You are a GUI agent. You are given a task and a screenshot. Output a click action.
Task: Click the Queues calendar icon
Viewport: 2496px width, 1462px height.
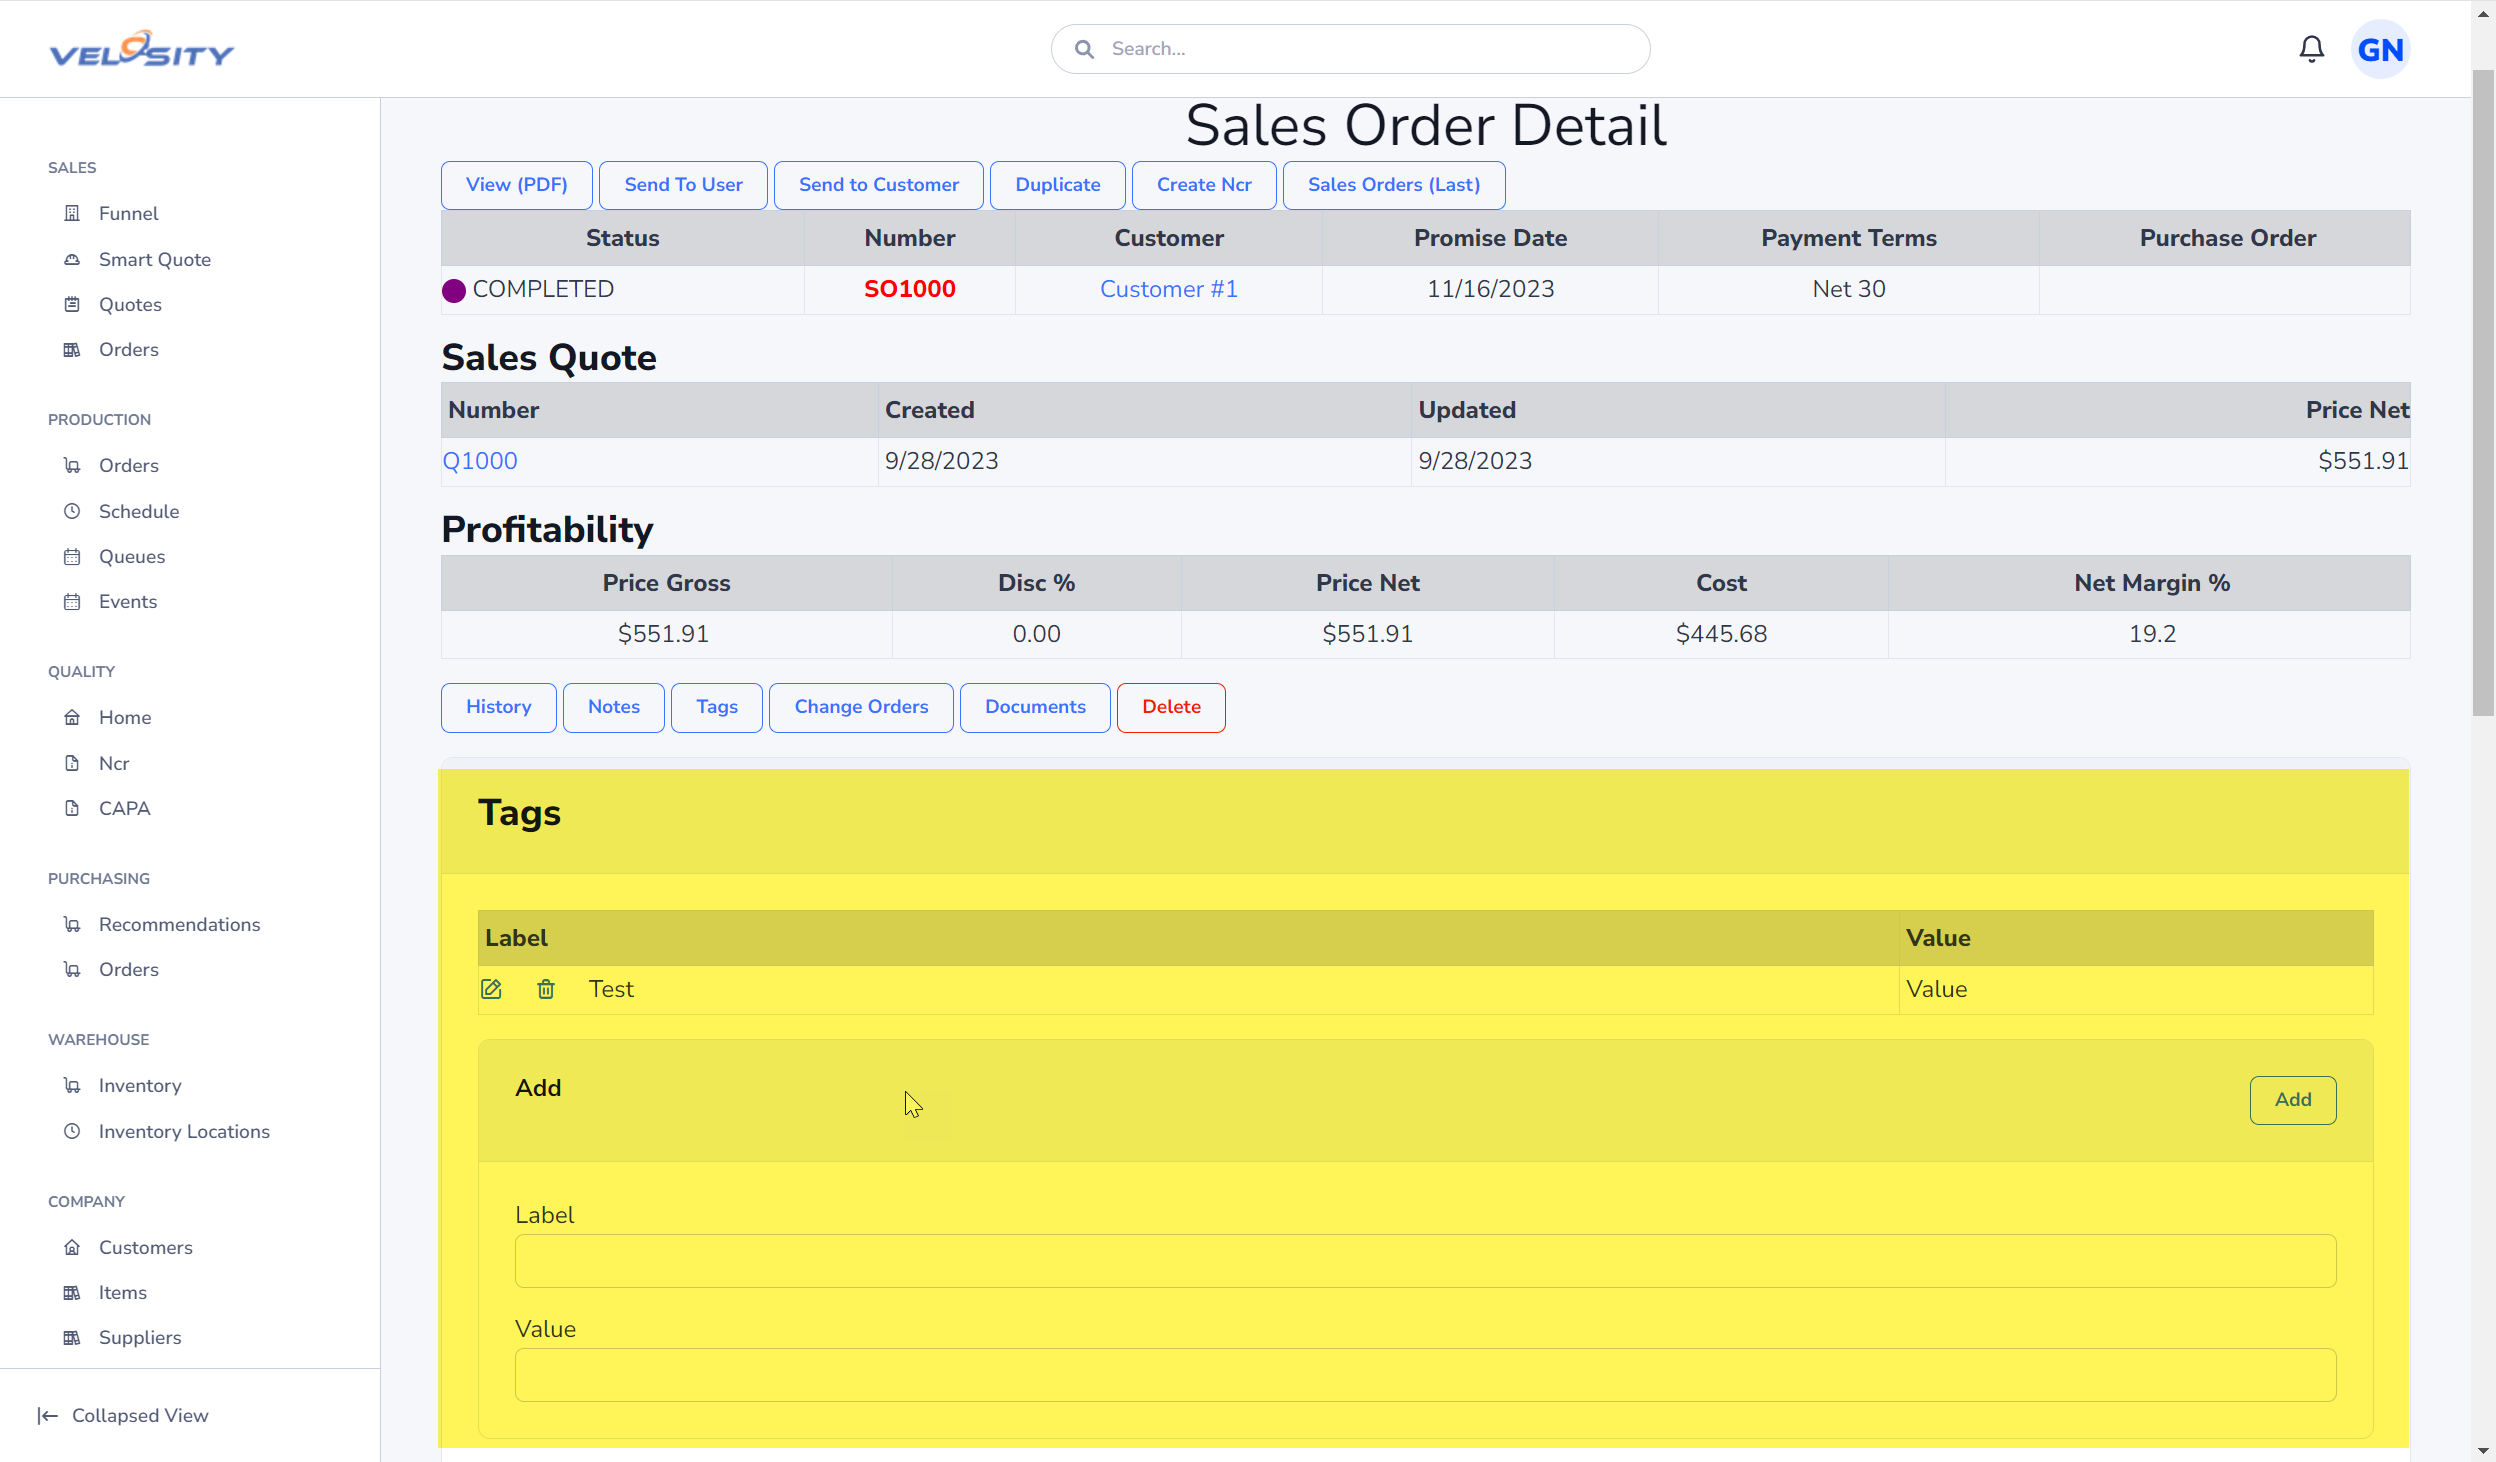tap(72, 556)
